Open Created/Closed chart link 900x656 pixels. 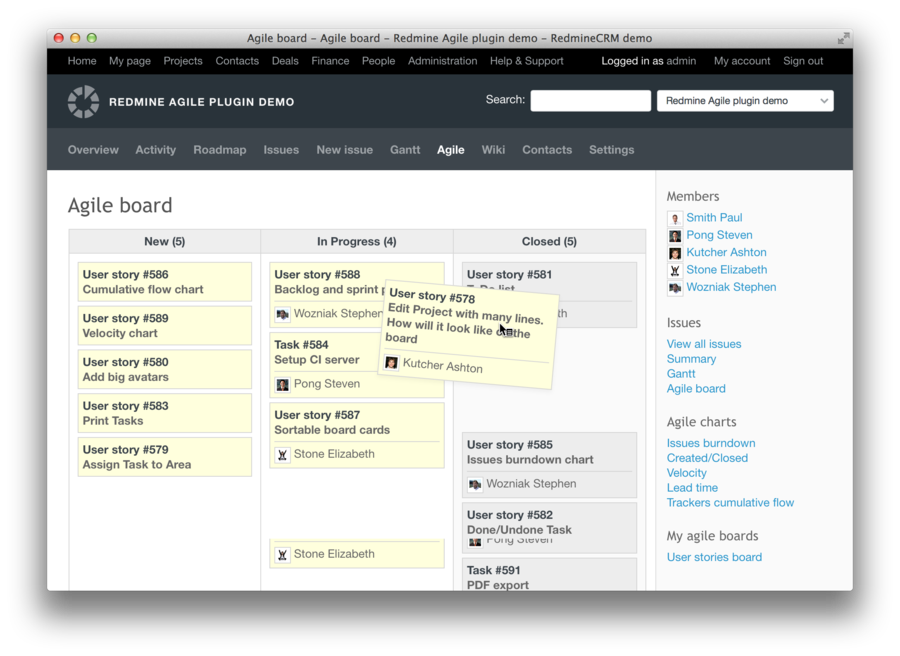(x=707, y=458)
